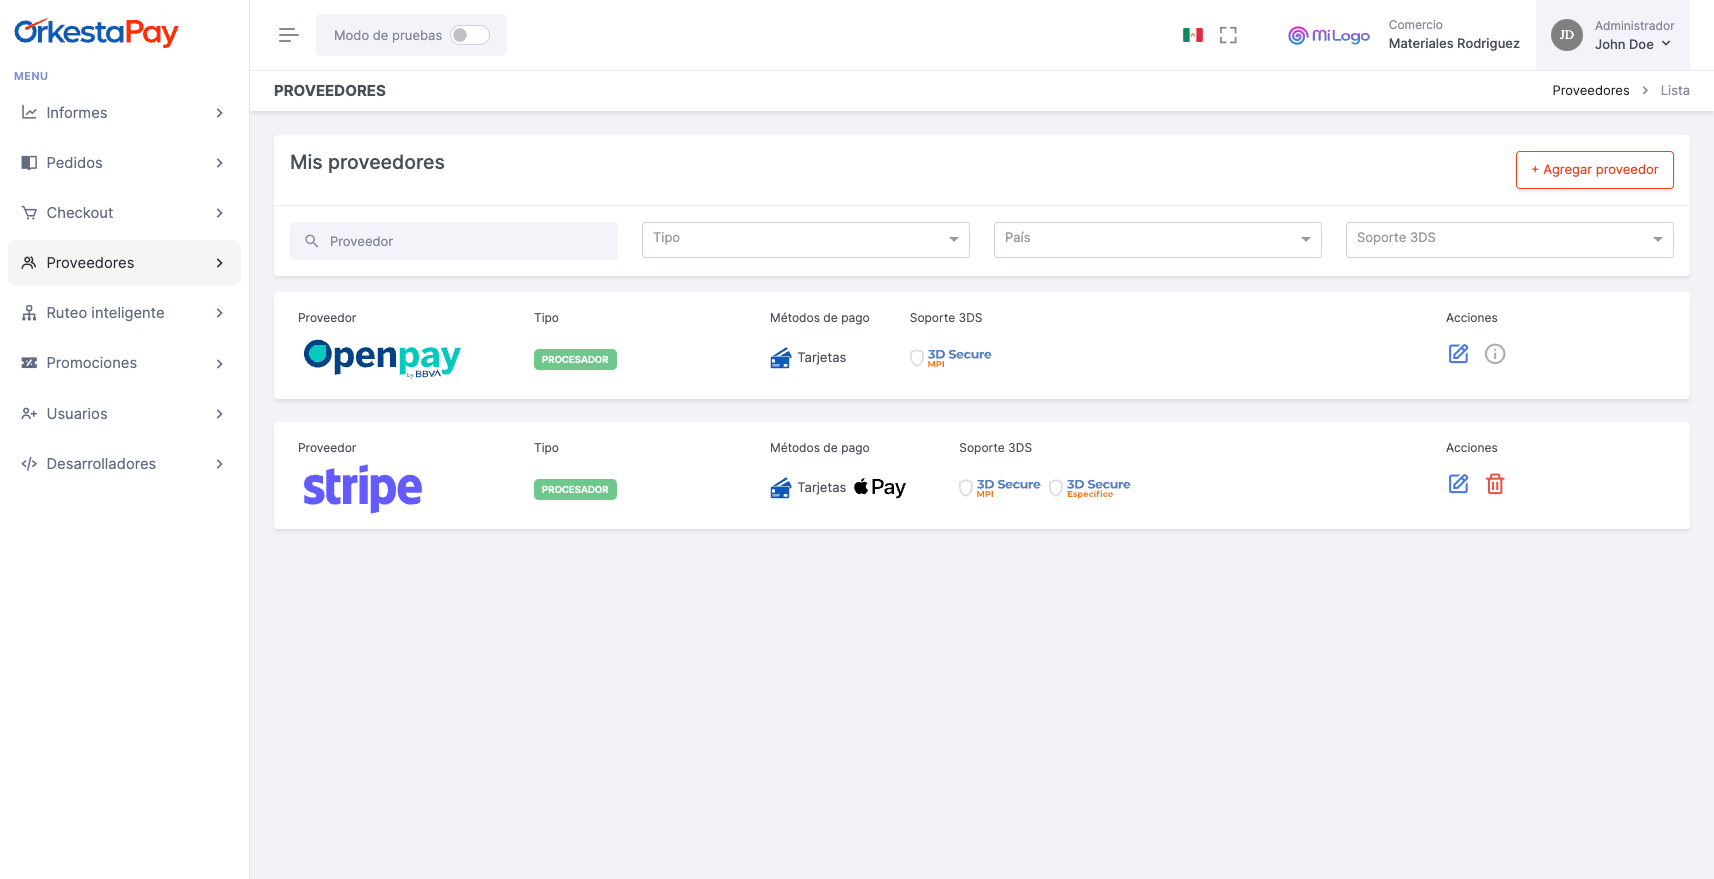Toggle Modo de pruebas switch
1714x879 pixels.
[470, 35]
